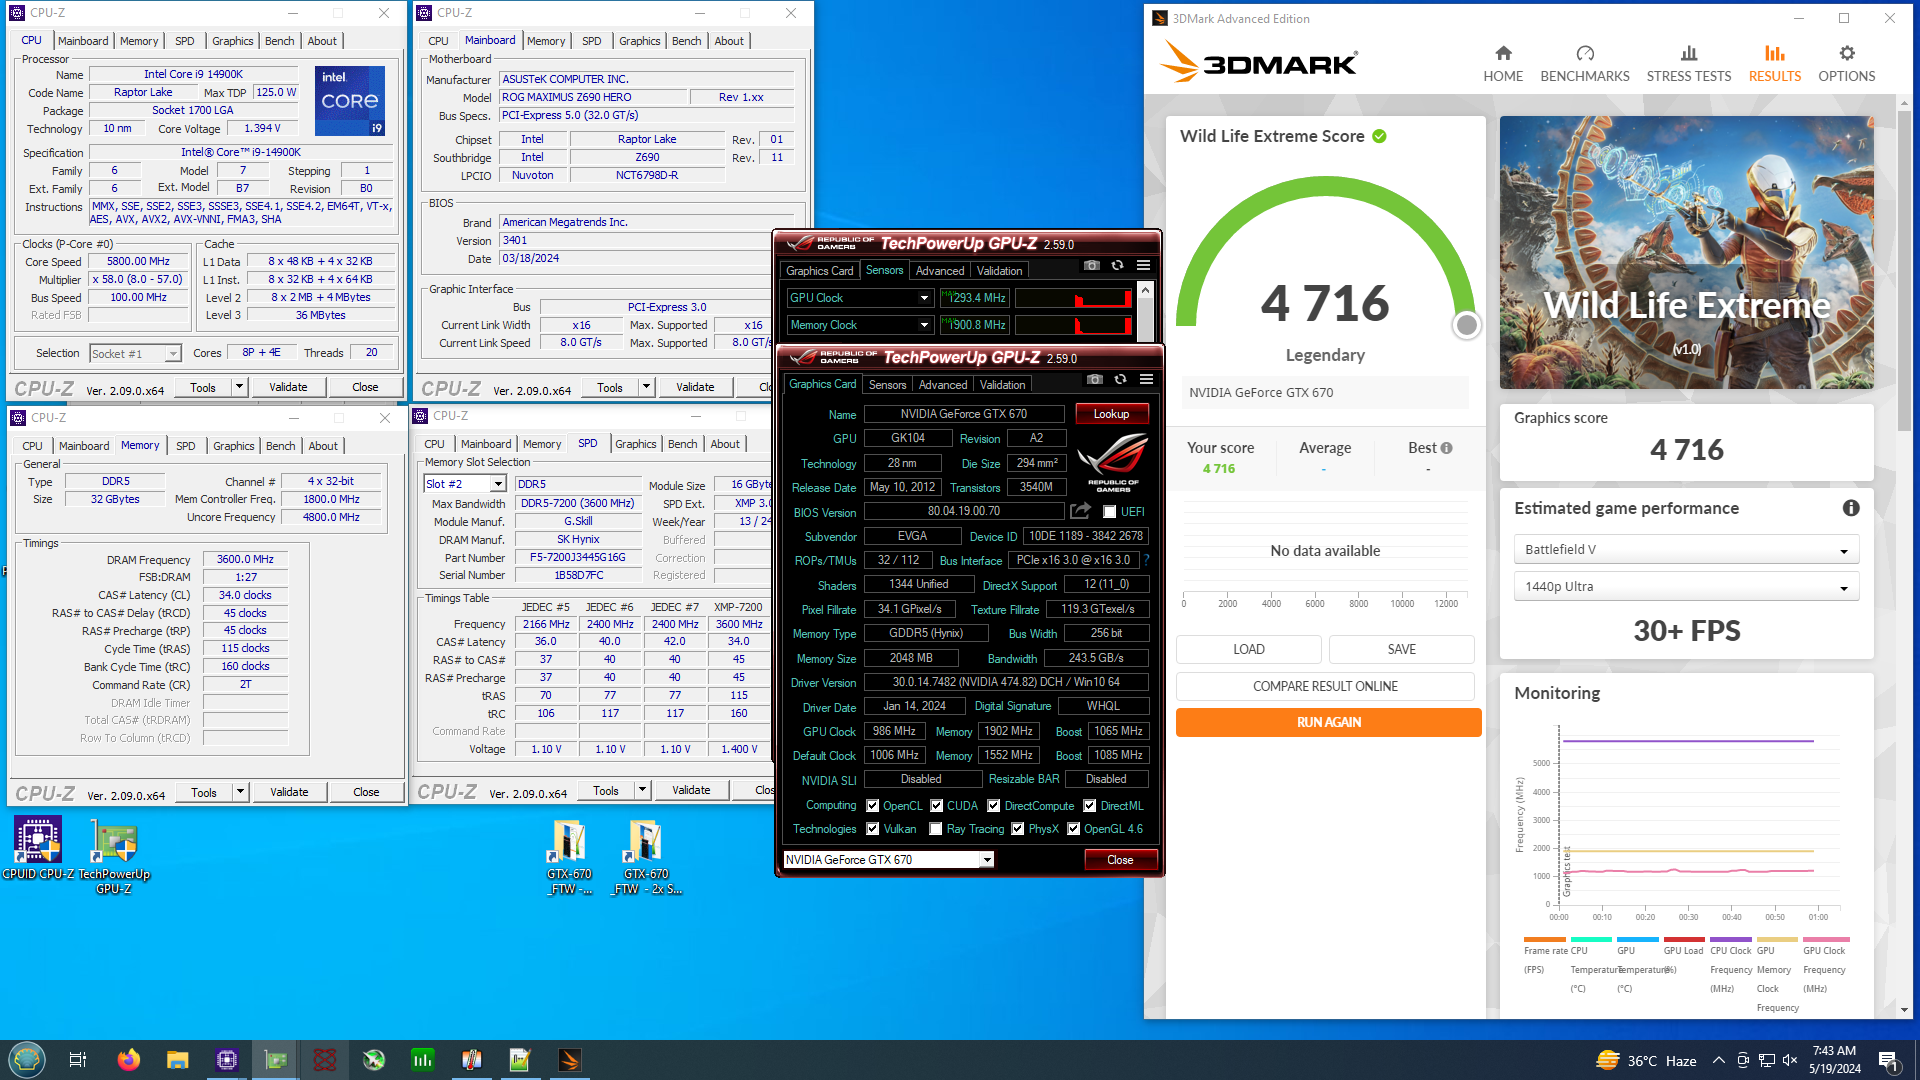Click the Wild Life Extreme thumbnail image
This screenshot has width=1920, height=1080.
point(1686,252)
